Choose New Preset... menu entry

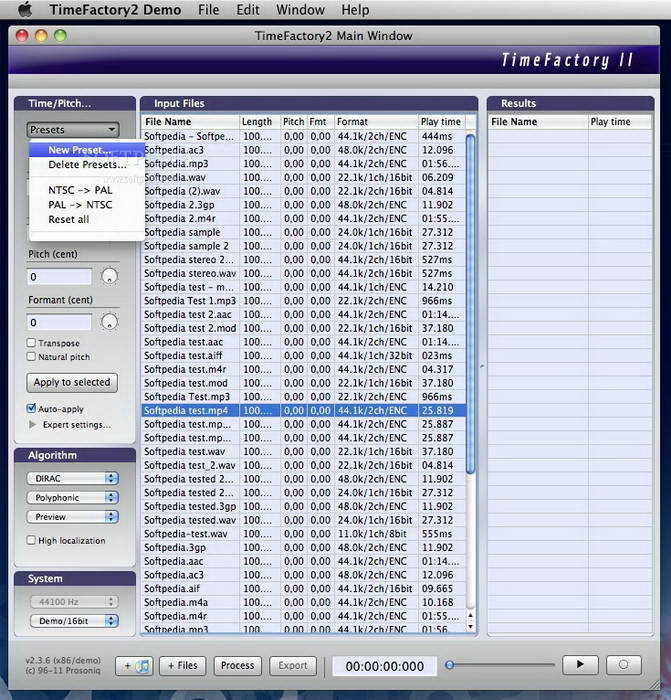coord(87,150)
